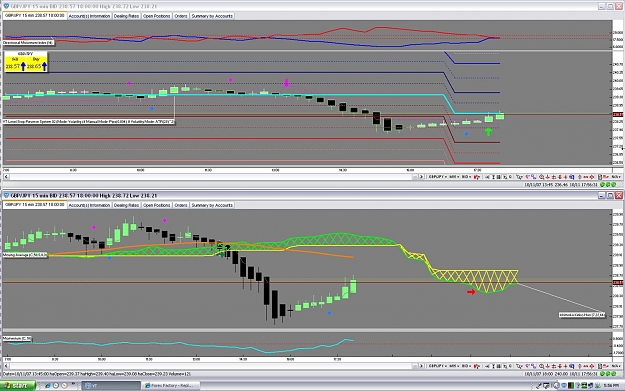
Task: Open N/A dropdown at upper toolbar end
Action: click(616, 177)
